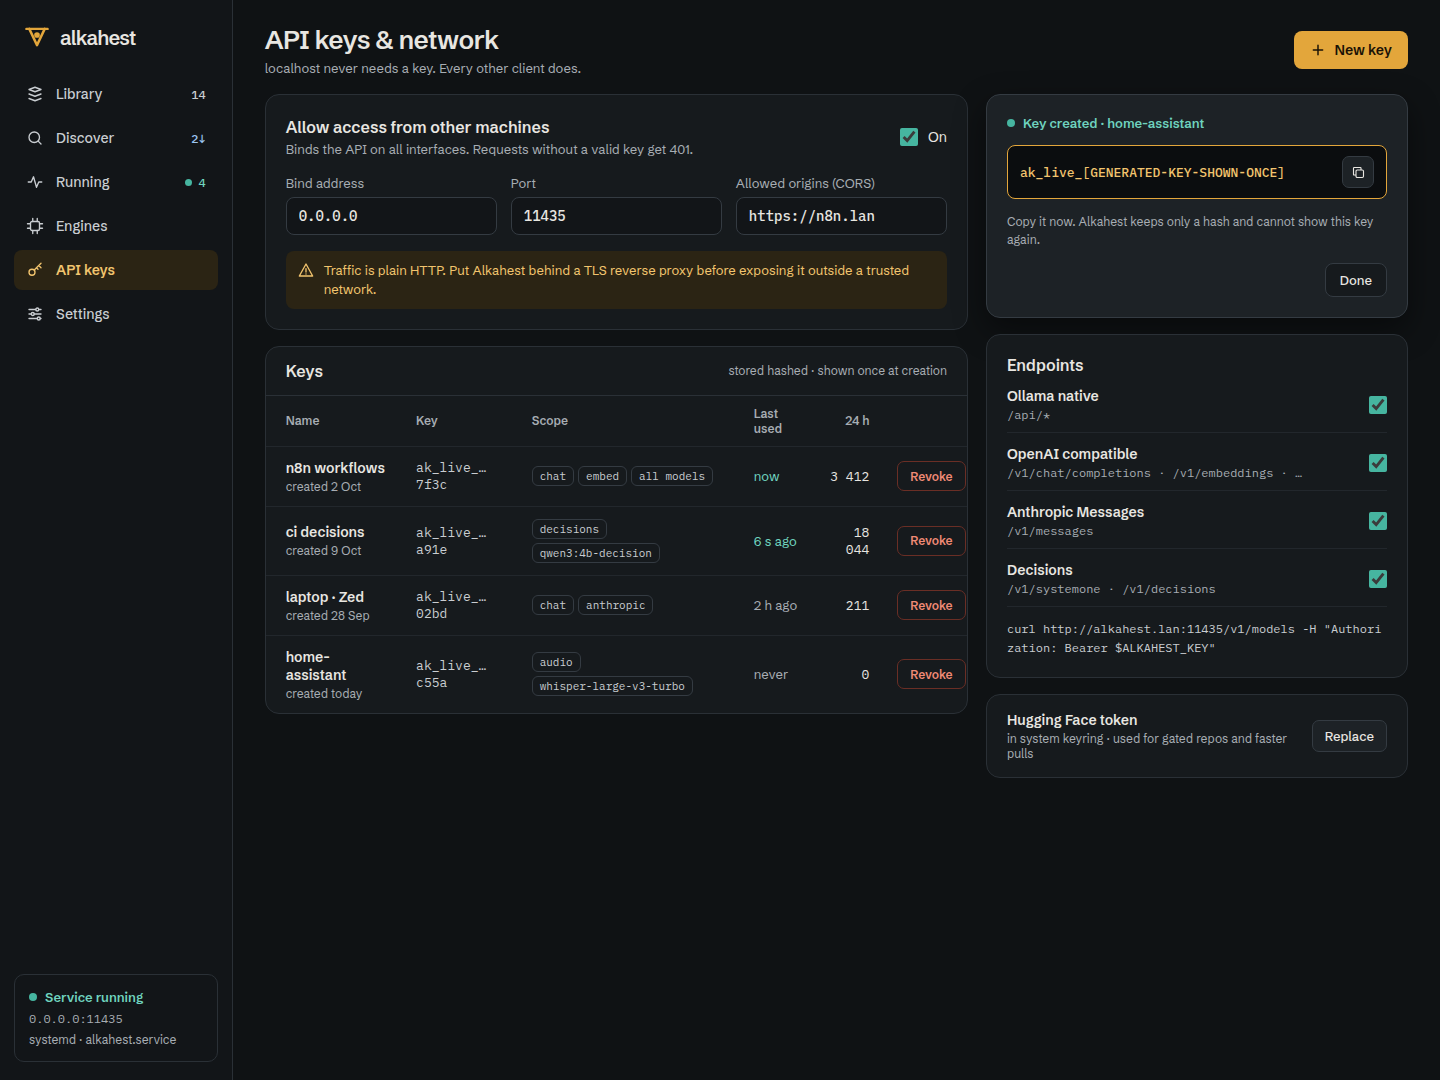Open Discover via magnifier icon
1440x1080 pixels.
tap(35, 138)
